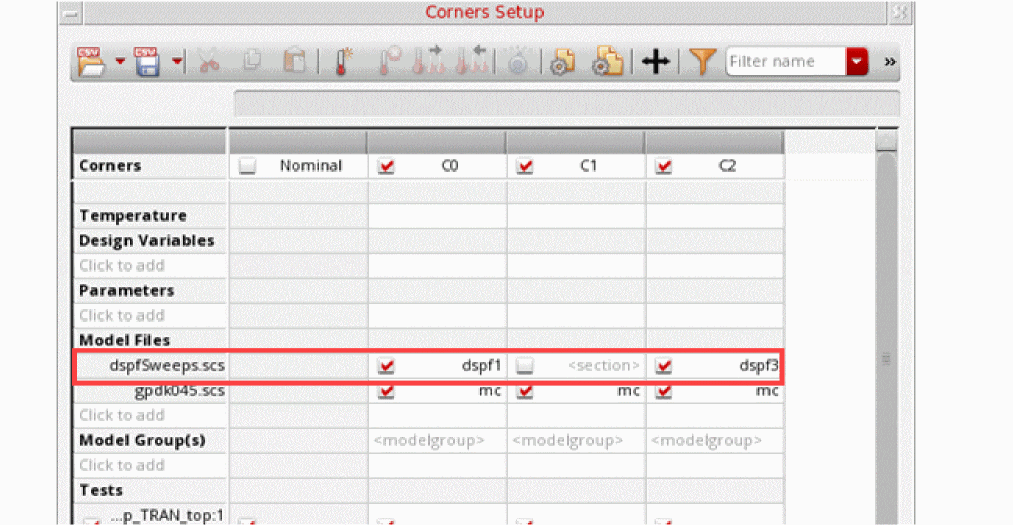The height and width of the screenshot is (525, 1013).
Task: Click the C1 column name
Action: click(x=589, y=166)
